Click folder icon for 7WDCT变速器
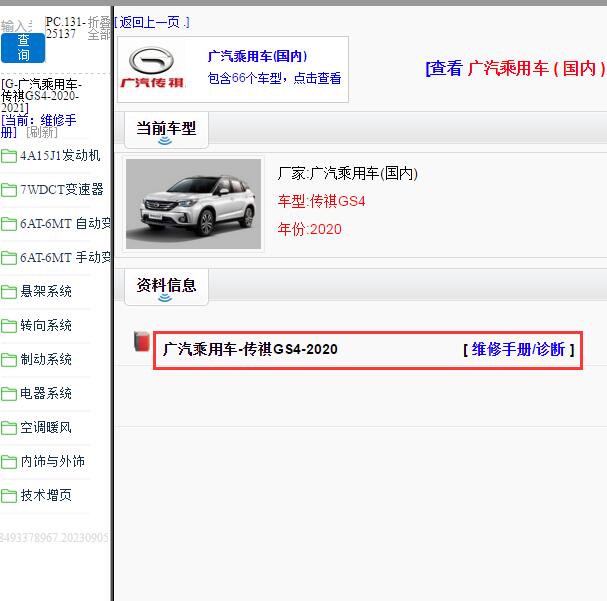Image resolution: width=607 pixels, height=601 pixels. 9,190
